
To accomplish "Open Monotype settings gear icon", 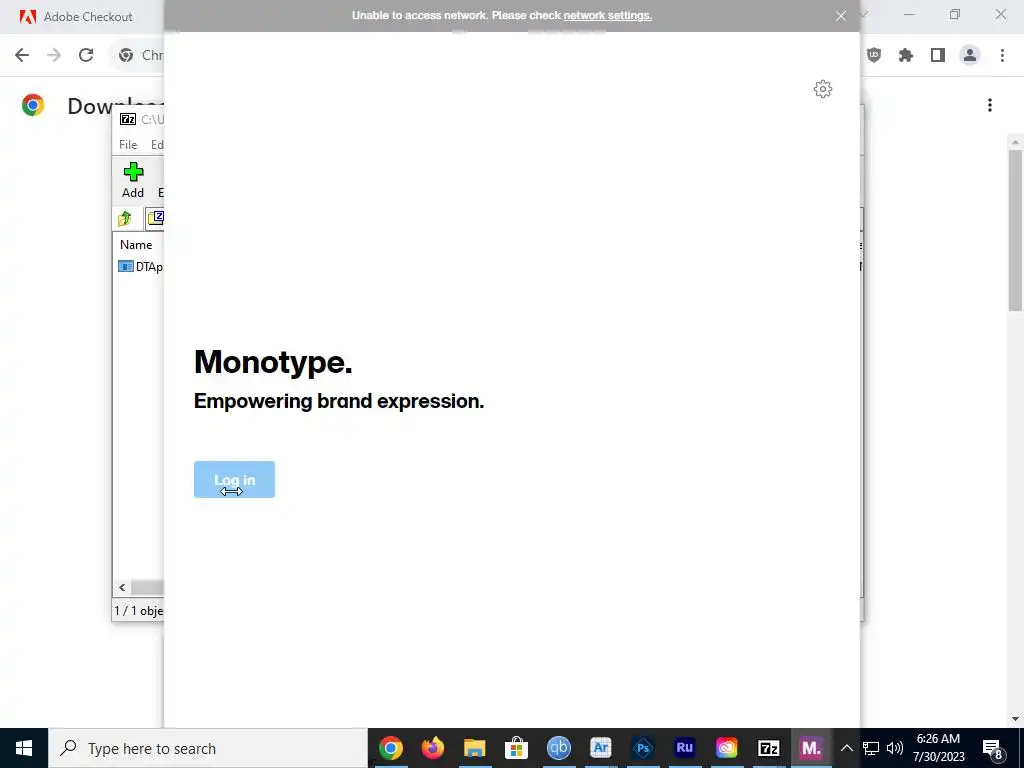I will tap(823, 89).
